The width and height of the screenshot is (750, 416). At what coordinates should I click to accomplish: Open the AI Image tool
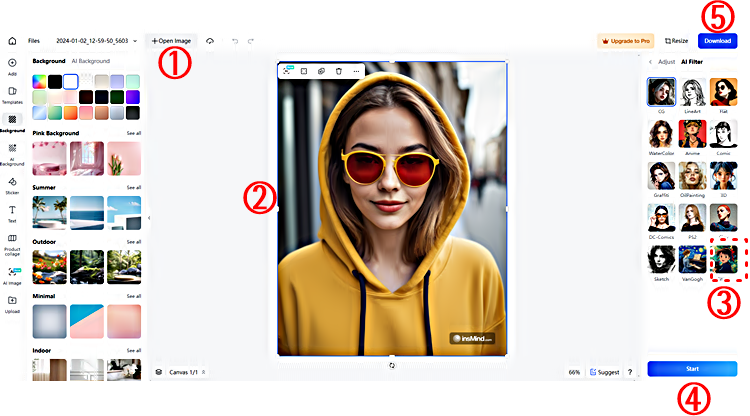click(x=12, y=275)
